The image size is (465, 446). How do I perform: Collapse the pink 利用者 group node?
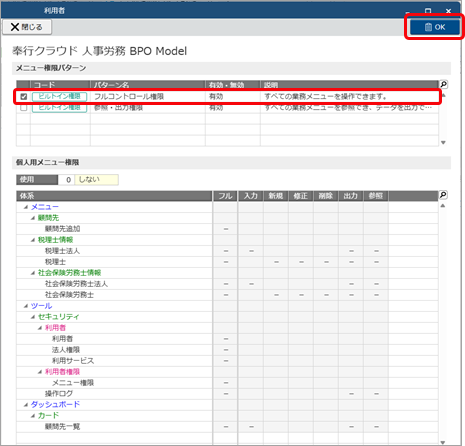pyautogui.click(x=40, y=328)
